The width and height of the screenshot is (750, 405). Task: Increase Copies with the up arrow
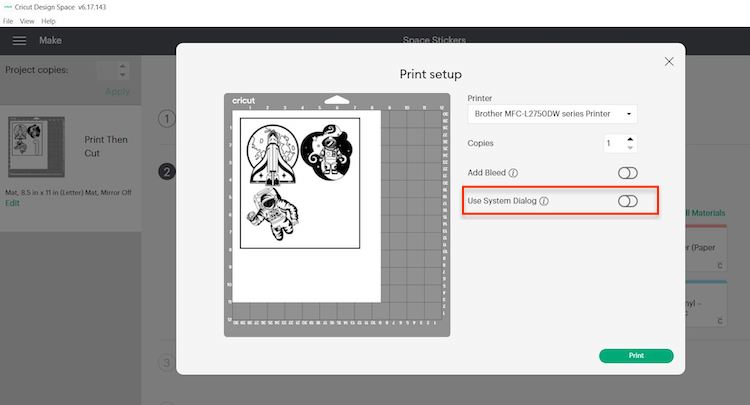pyautogui.click(x=630, y=139)
